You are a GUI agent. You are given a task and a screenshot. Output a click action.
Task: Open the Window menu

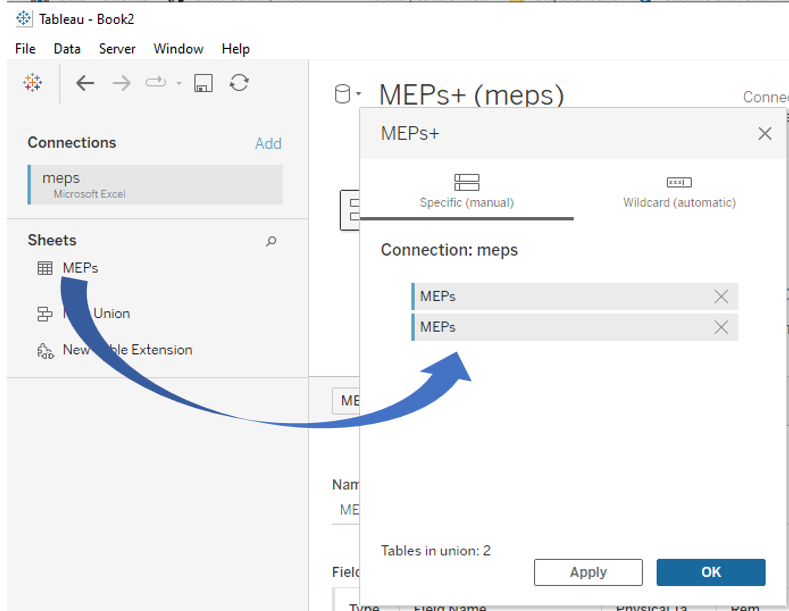[178, 49]
